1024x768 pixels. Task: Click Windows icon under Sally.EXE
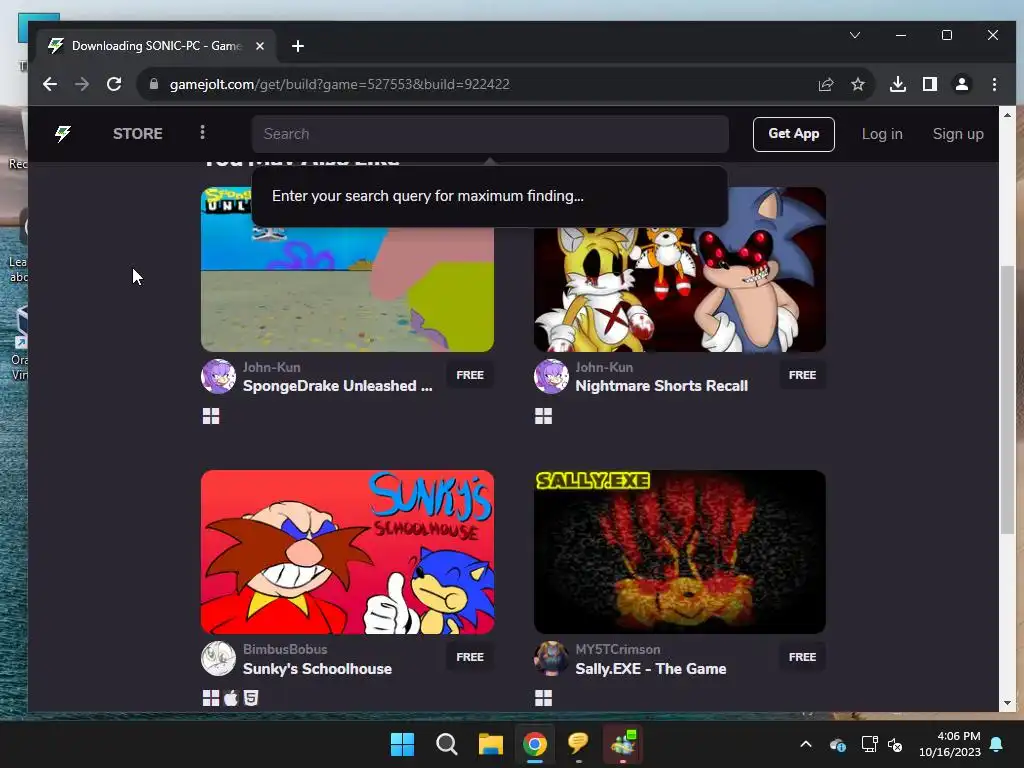pos(543,698)
